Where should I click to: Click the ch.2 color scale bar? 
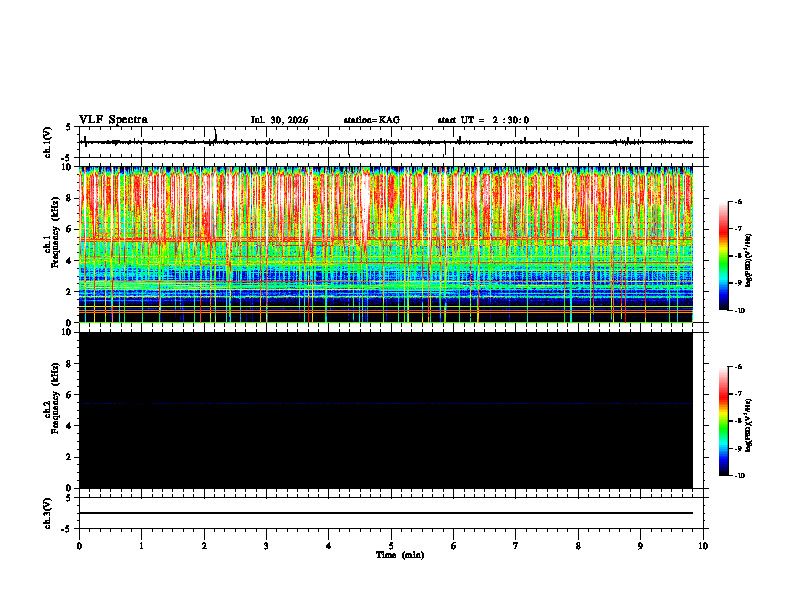(x=723, y=421)
